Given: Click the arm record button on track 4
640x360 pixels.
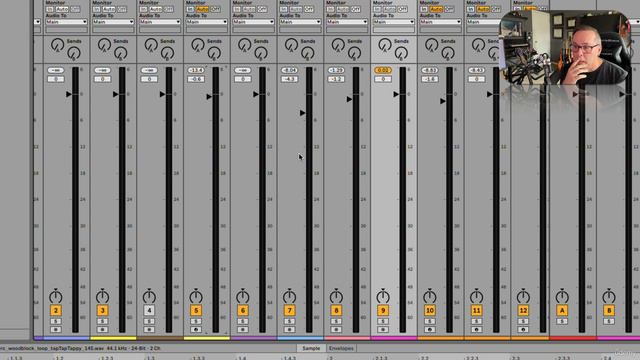Looking at the screenshot, I should click(149, 329).
